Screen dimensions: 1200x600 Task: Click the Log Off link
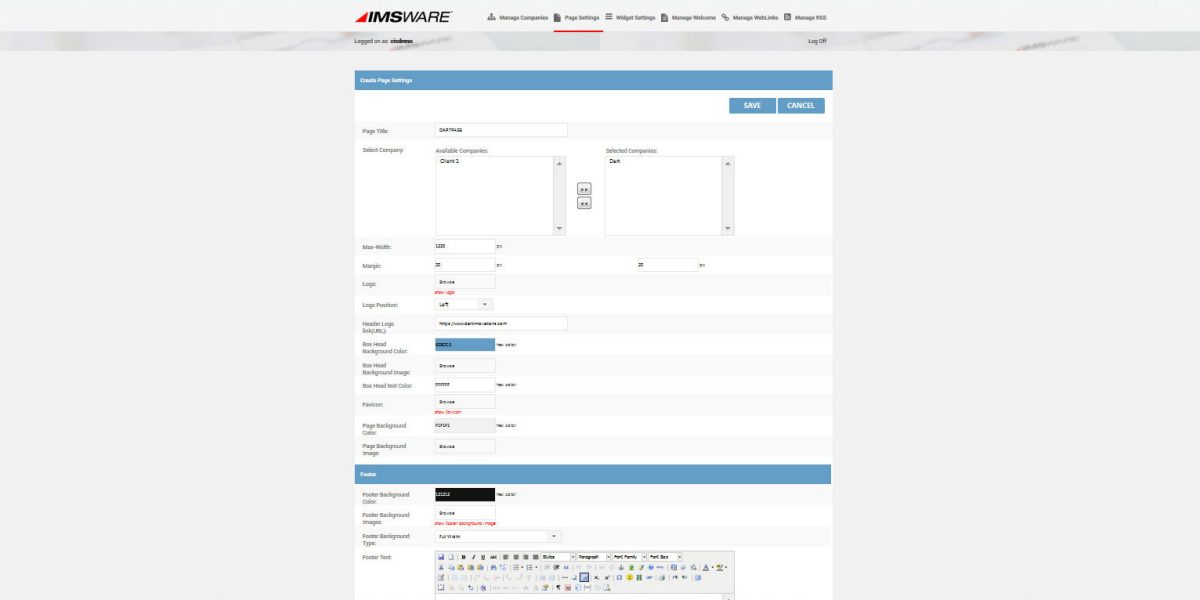click(816, 41)
